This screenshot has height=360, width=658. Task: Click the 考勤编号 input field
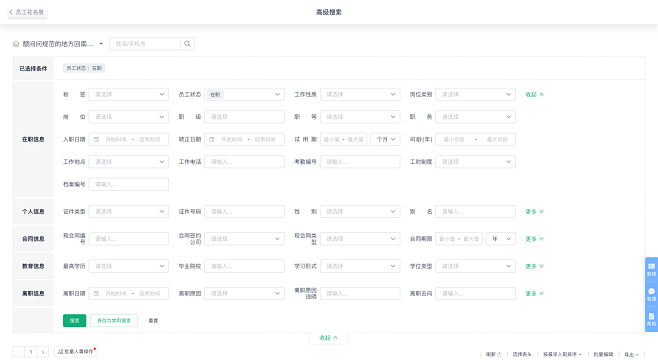[x=360, y=162]
